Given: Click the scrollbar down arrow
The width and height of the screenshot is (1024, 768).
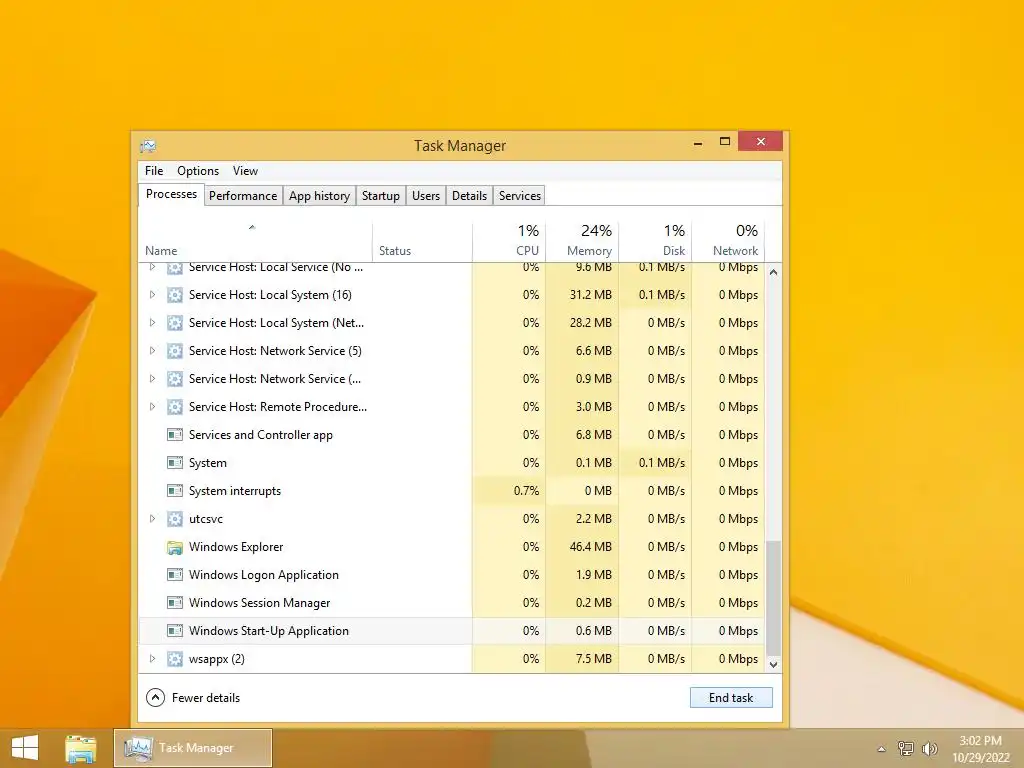Looking at the screenshot, I should click(x=773, y=665).
